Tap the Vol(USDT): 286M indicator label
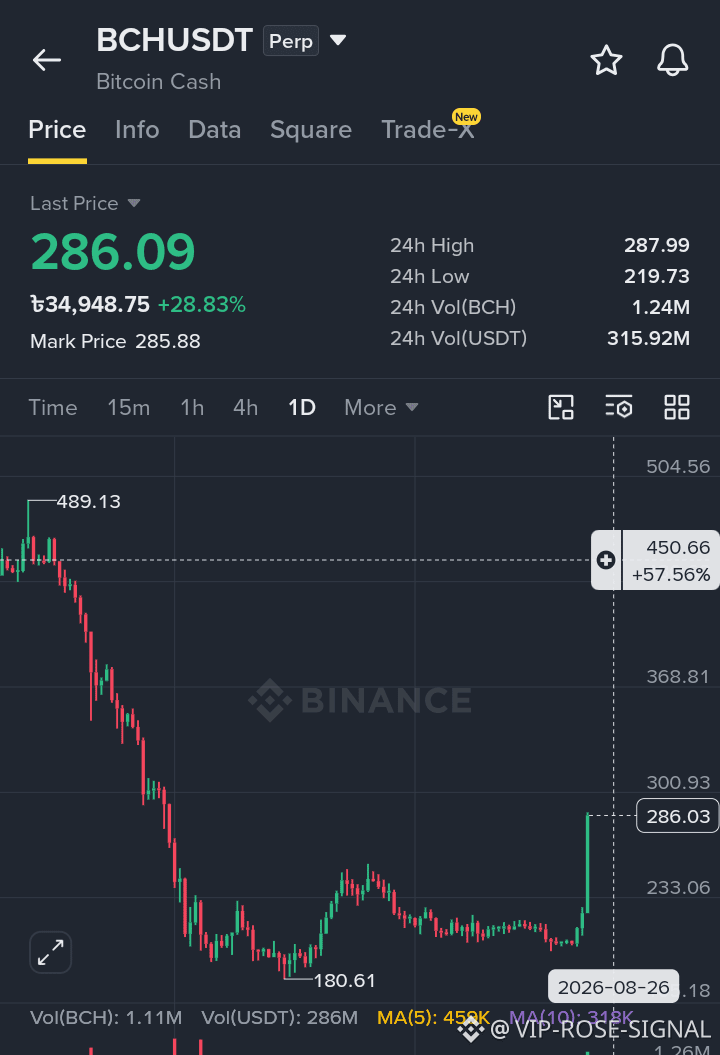Viewport: 720px width, 1055px height. [279, 1017]
